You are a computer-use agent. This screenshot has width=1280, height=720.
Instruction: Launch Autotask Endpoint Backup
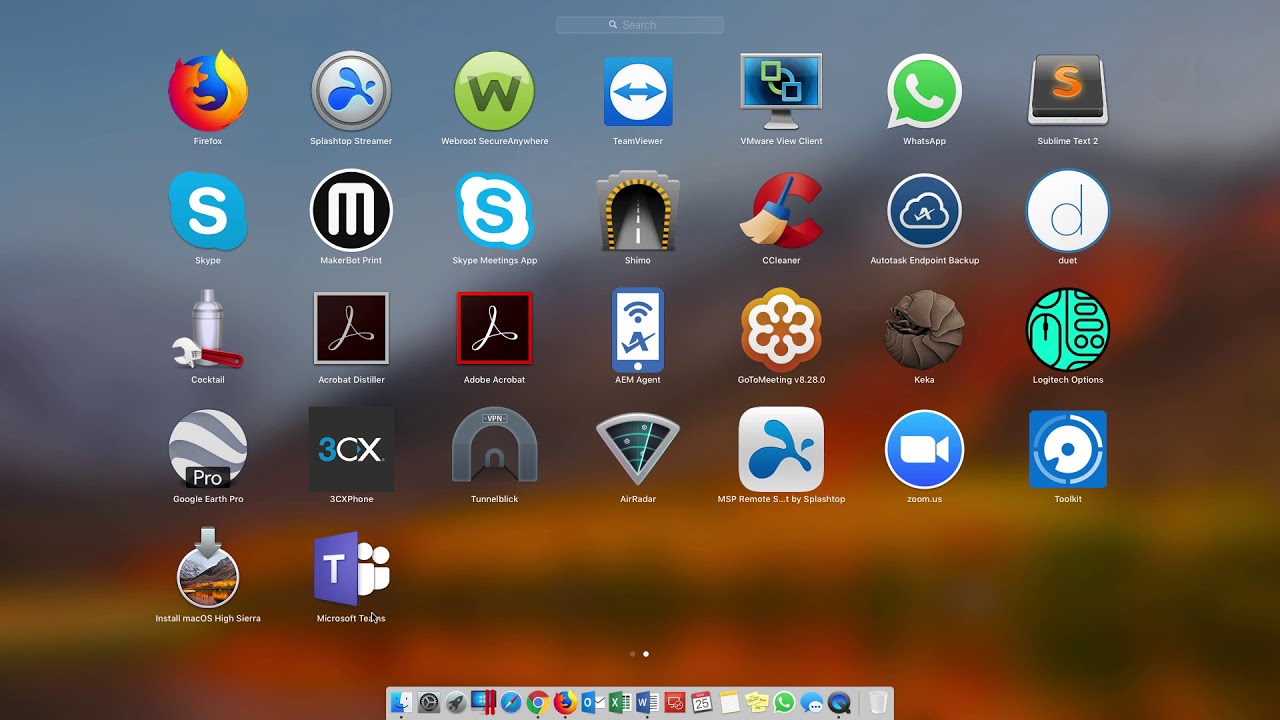[924, 210]
